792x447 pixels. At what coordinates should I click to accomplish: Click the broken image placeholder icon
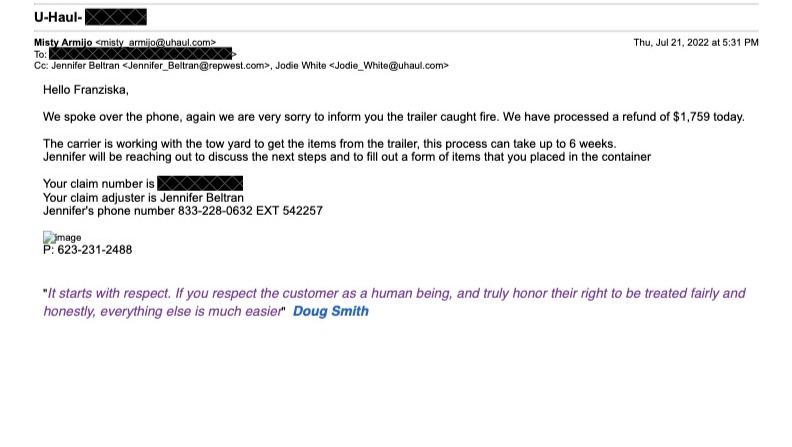pos(49,238)
